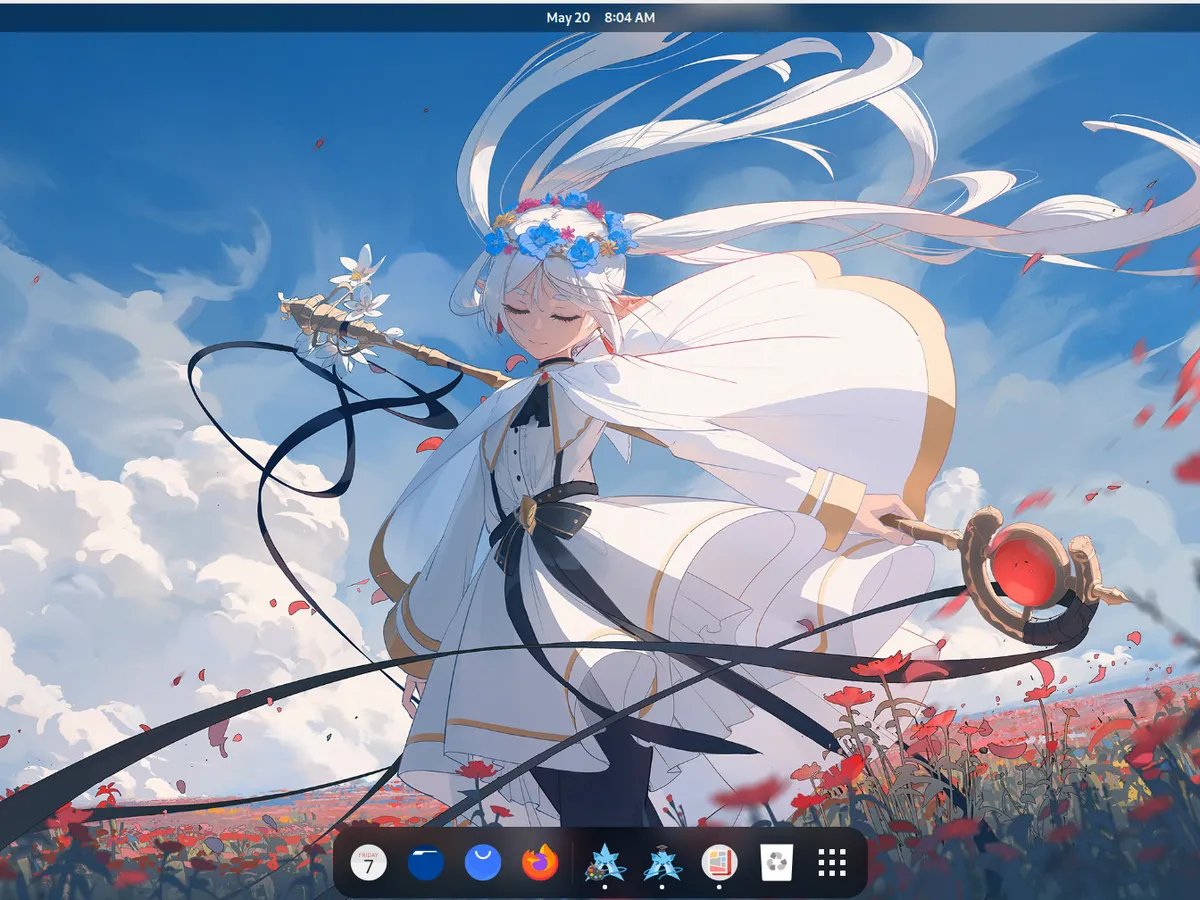Viewport: 1200px width, 900px height.
Task: Open the Trash recycle bin in dock
Action: [x=776, y=862]
